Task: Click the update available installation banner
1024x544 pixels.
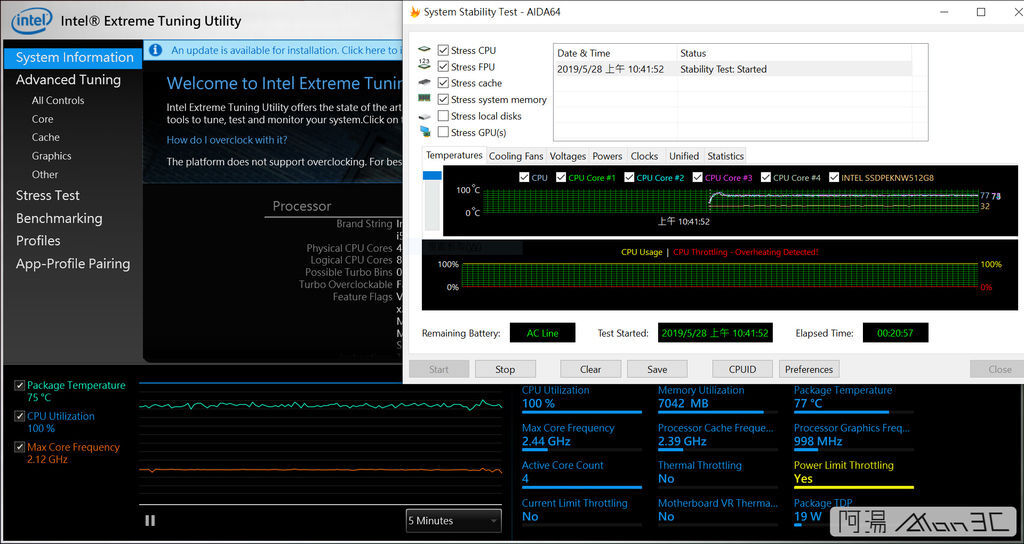Action: [273, 50]
